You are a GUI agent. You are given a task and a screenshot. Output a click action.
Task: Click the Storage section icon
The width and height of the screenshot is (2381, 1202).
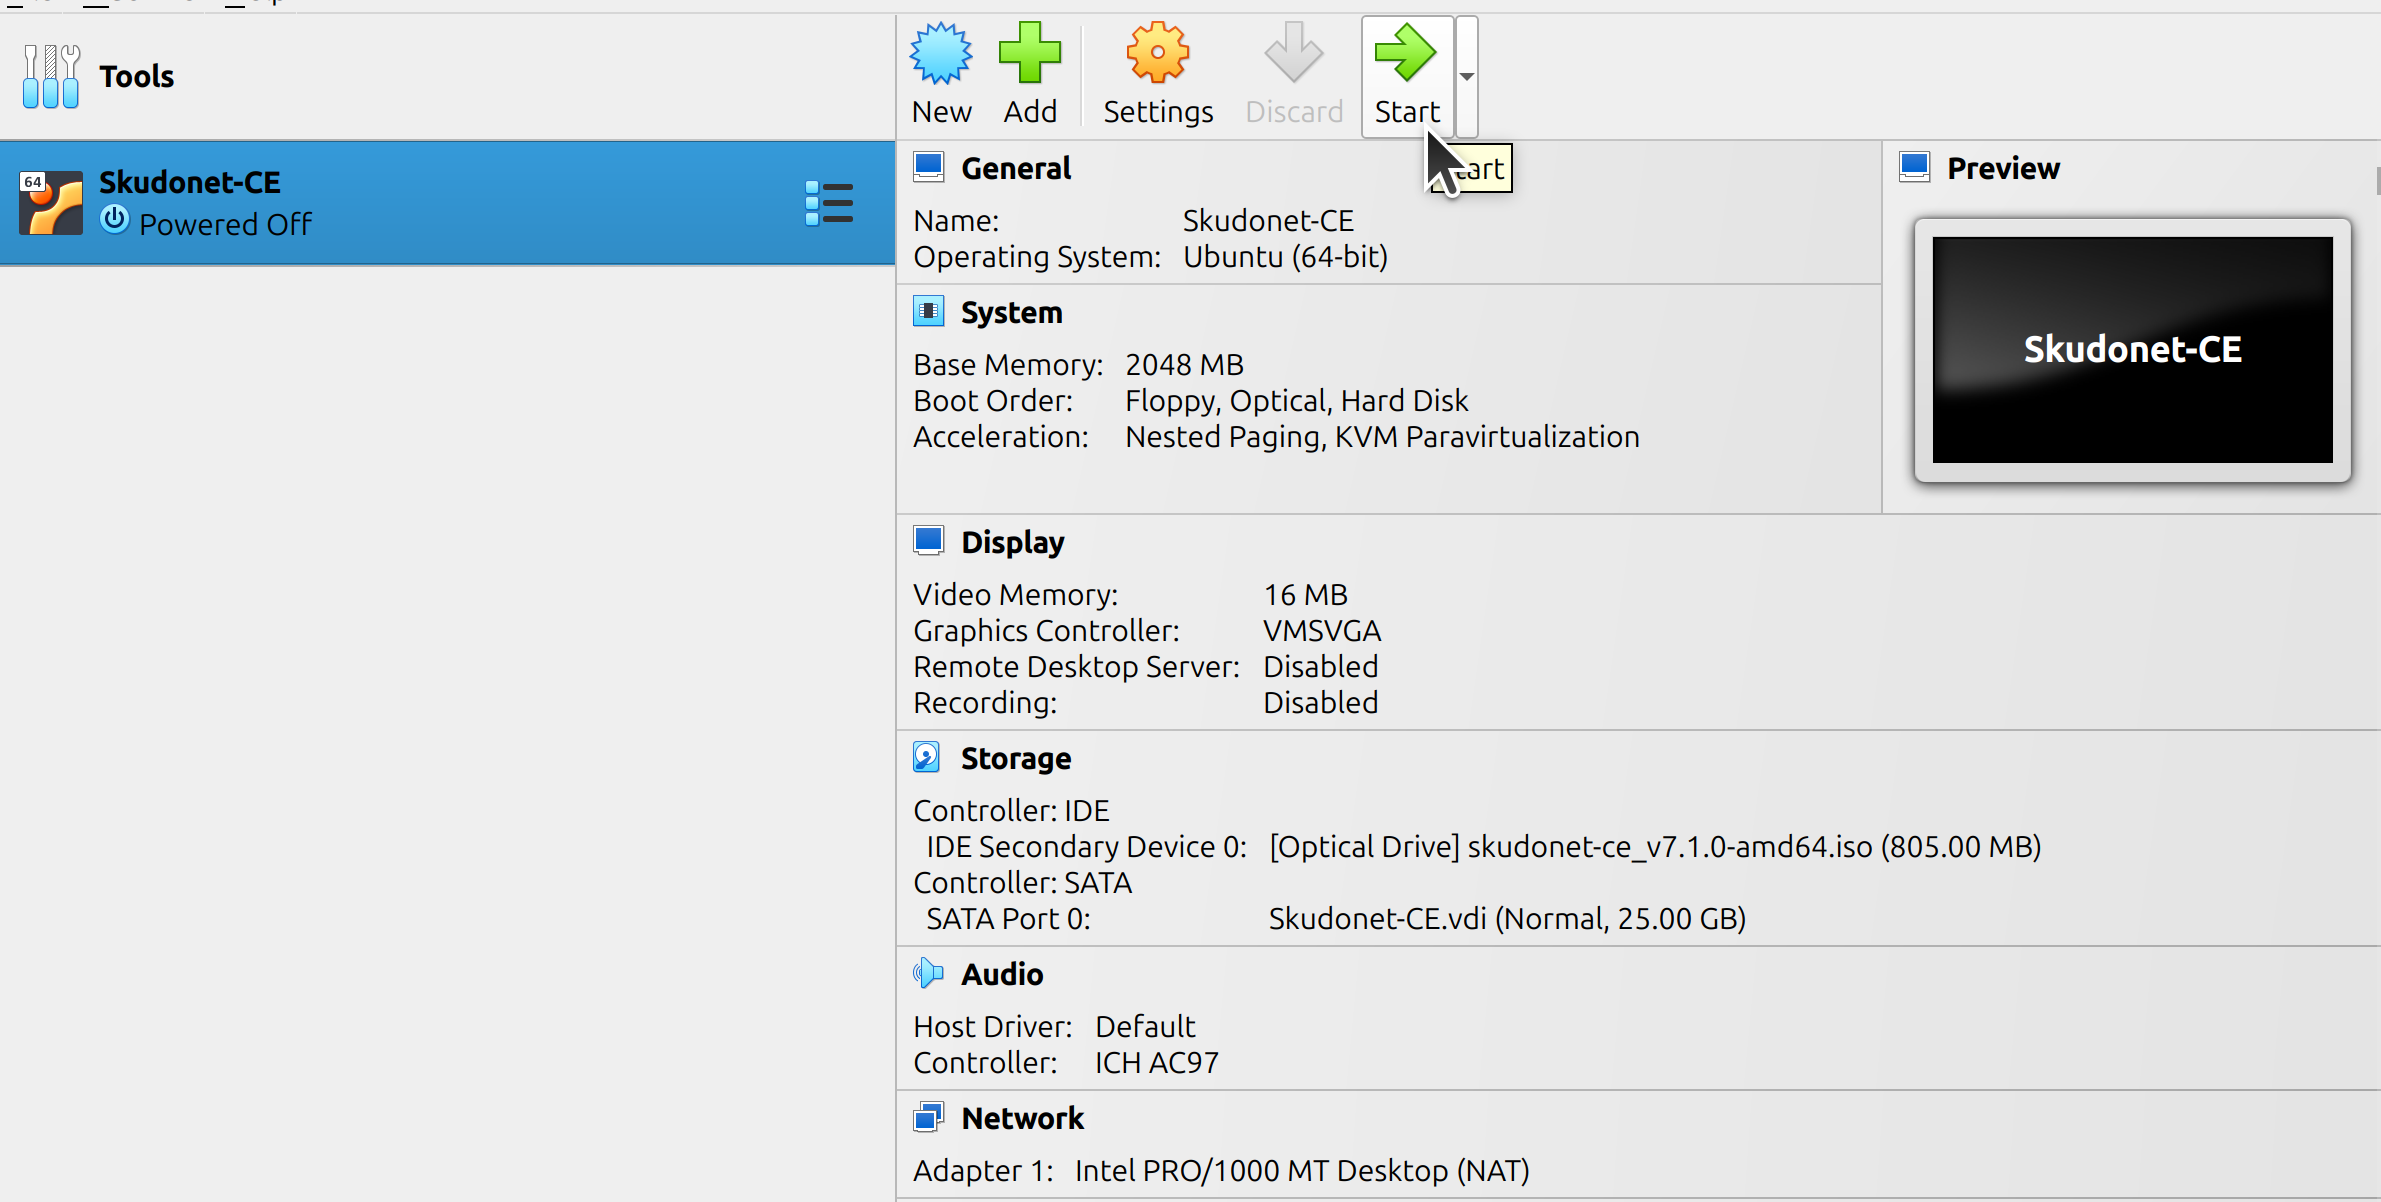coord(926,757)
